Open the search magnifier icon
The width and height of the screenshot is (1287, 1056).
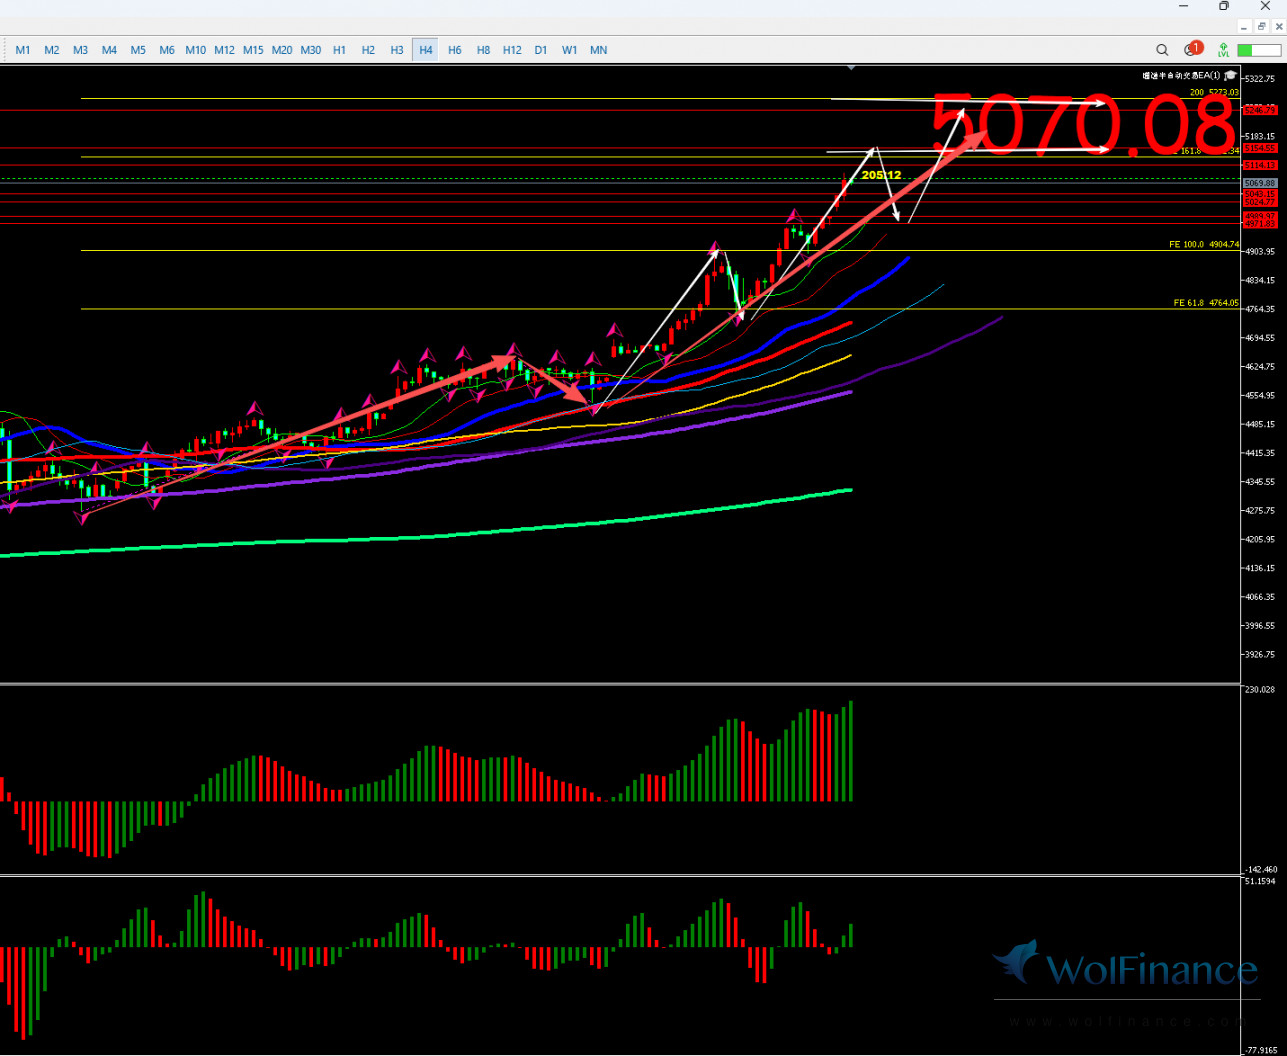tap(1162, 50)
